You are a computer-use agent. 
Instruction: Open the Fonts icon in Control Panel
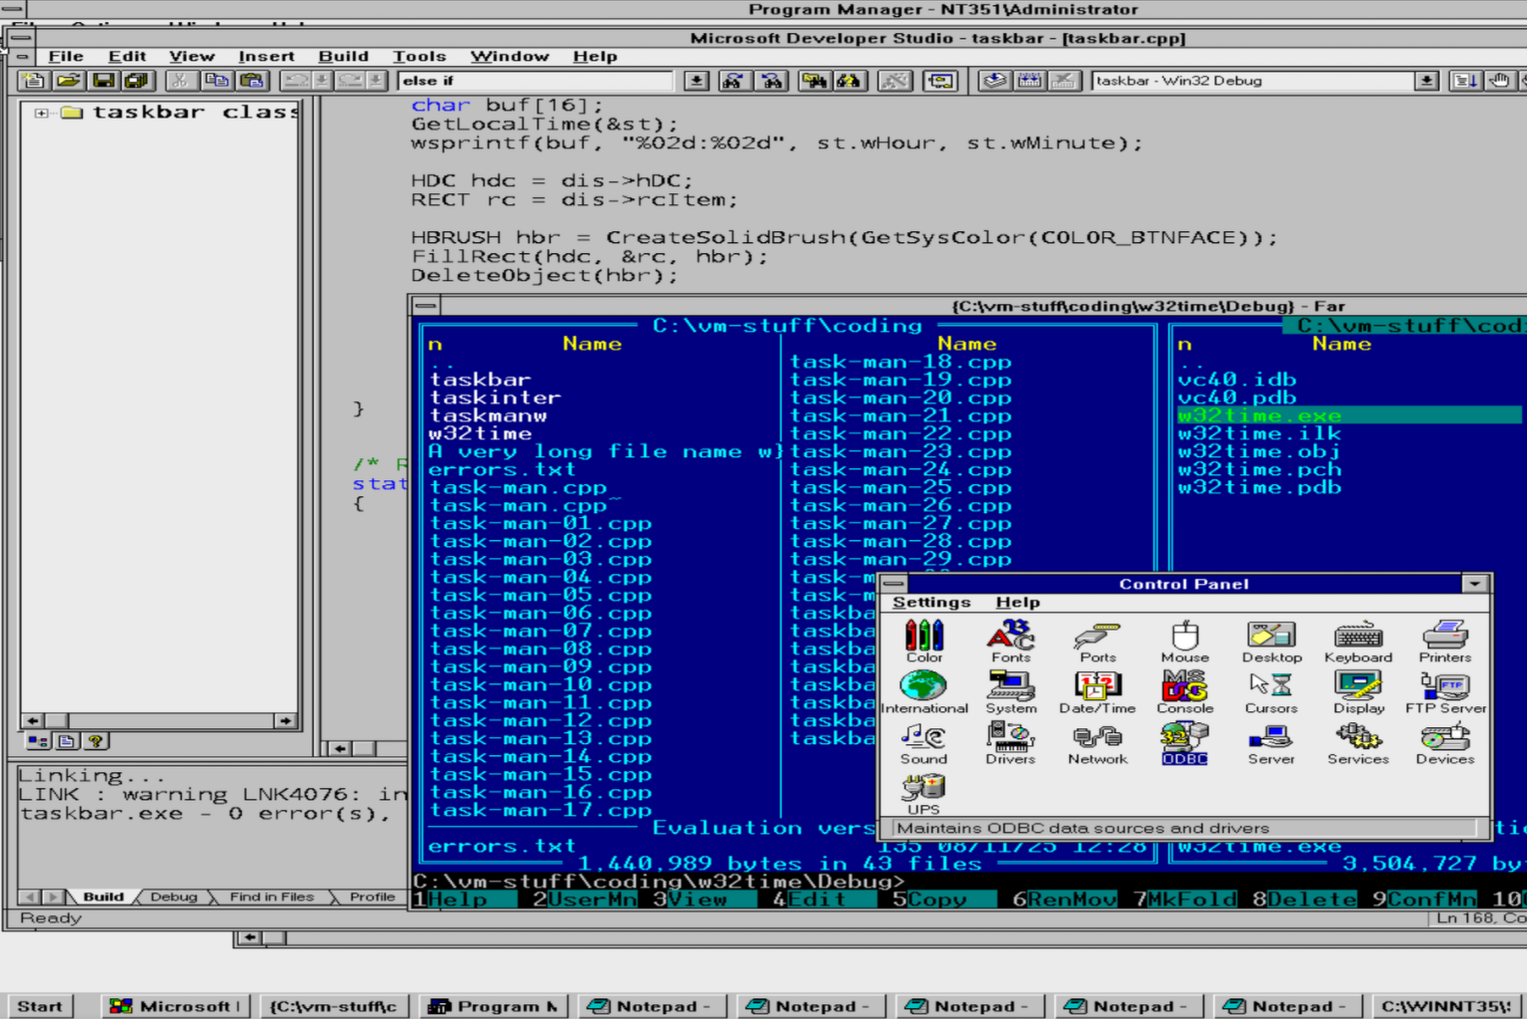[x=1011, y=641]
